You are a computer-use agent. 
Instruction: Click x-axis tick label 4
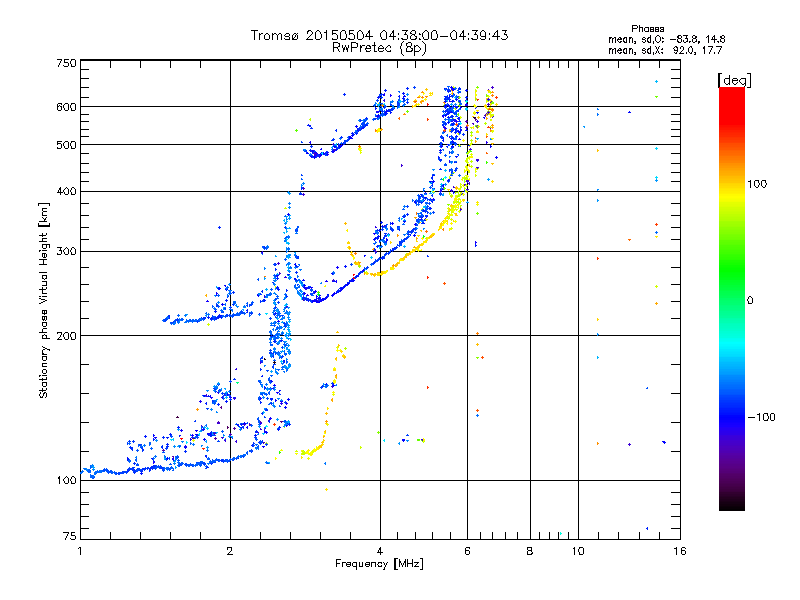(380, 551)
